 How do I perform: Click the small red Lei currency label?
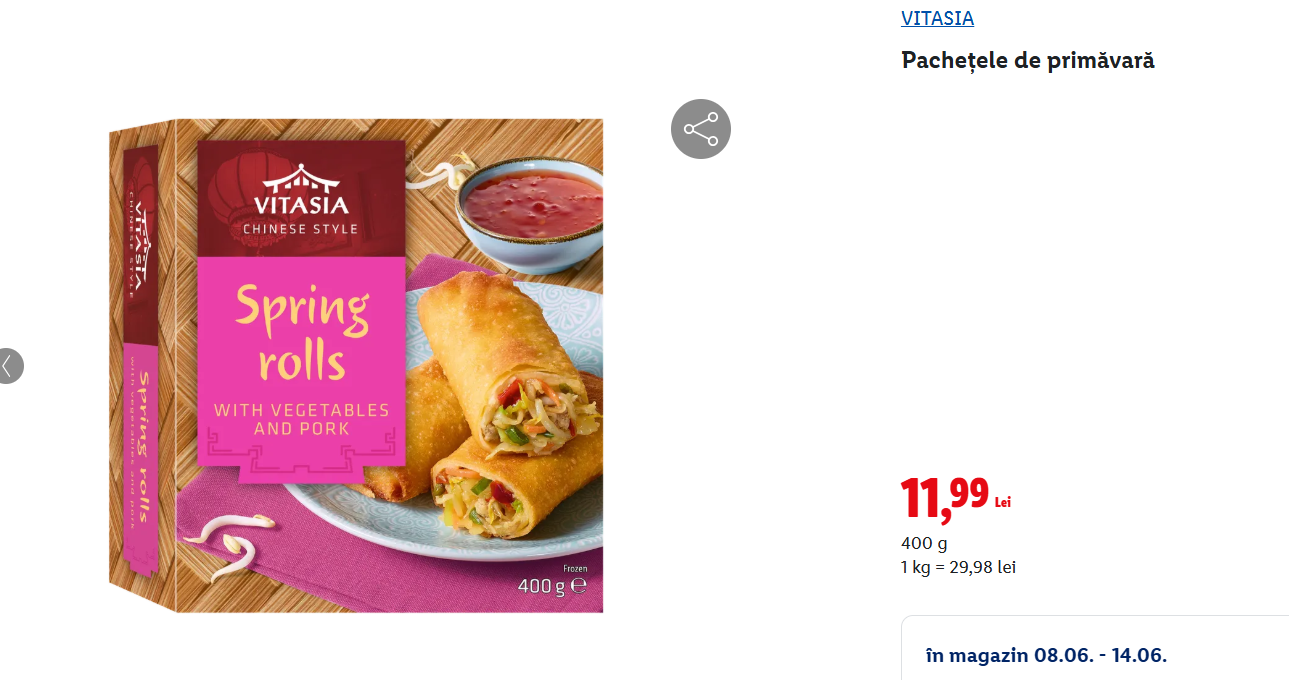coord(1003,502)
